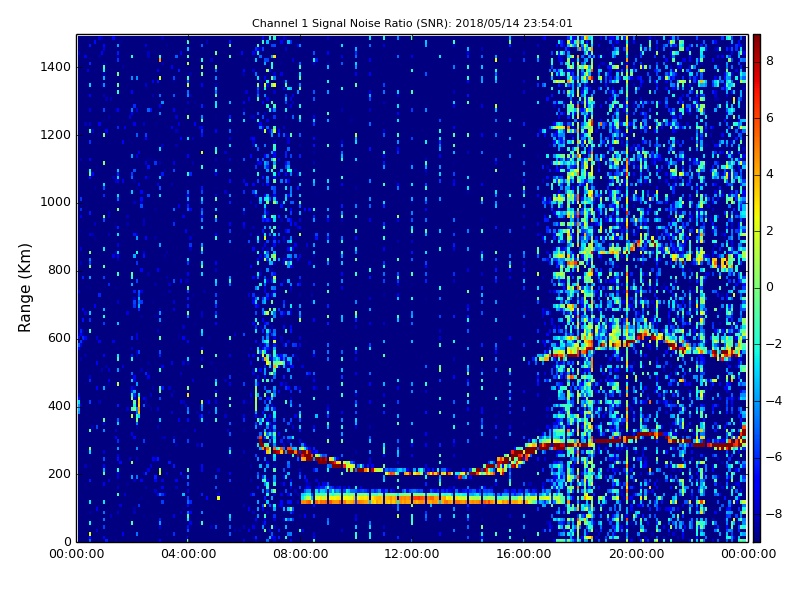Click the colorbar label −6
800x600 pixels.
point(774,457)
